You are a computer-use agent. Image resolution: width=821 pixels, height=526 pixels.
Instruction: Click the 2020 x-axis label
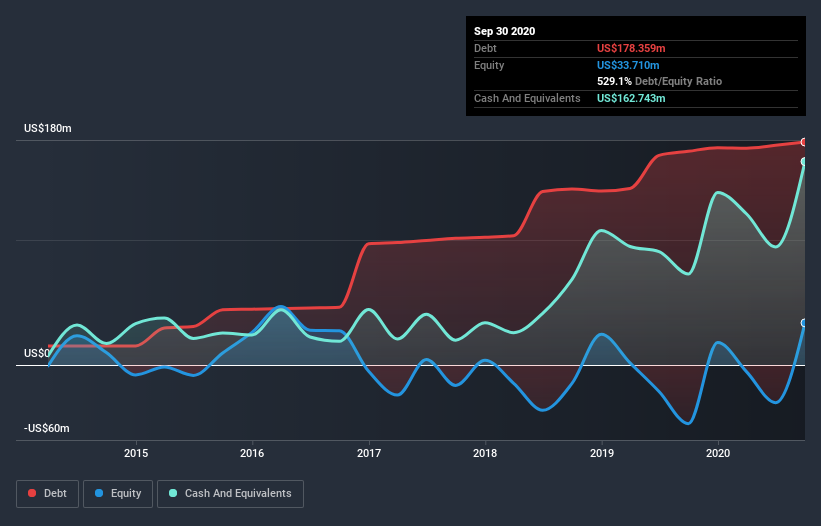[x=718, y=453]
